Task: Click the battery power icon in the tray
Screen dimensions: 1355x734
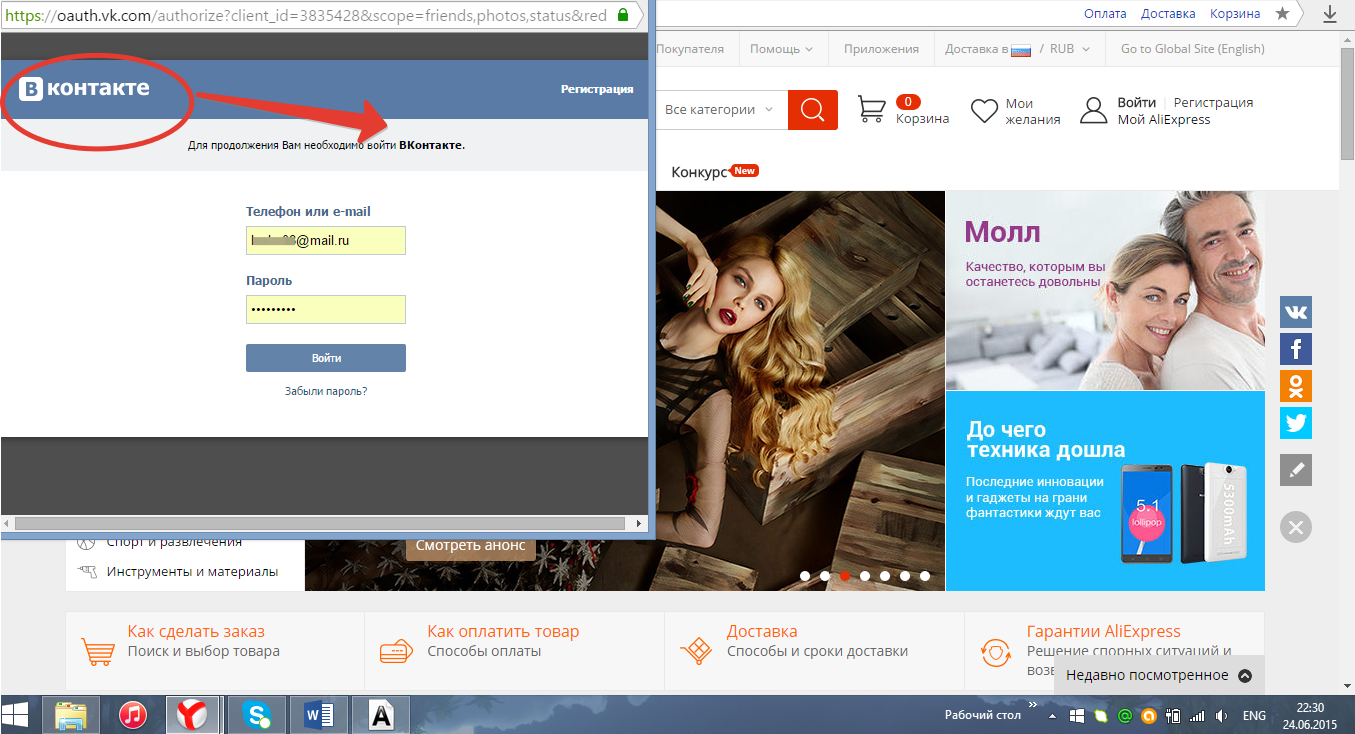Action: 1174,716
